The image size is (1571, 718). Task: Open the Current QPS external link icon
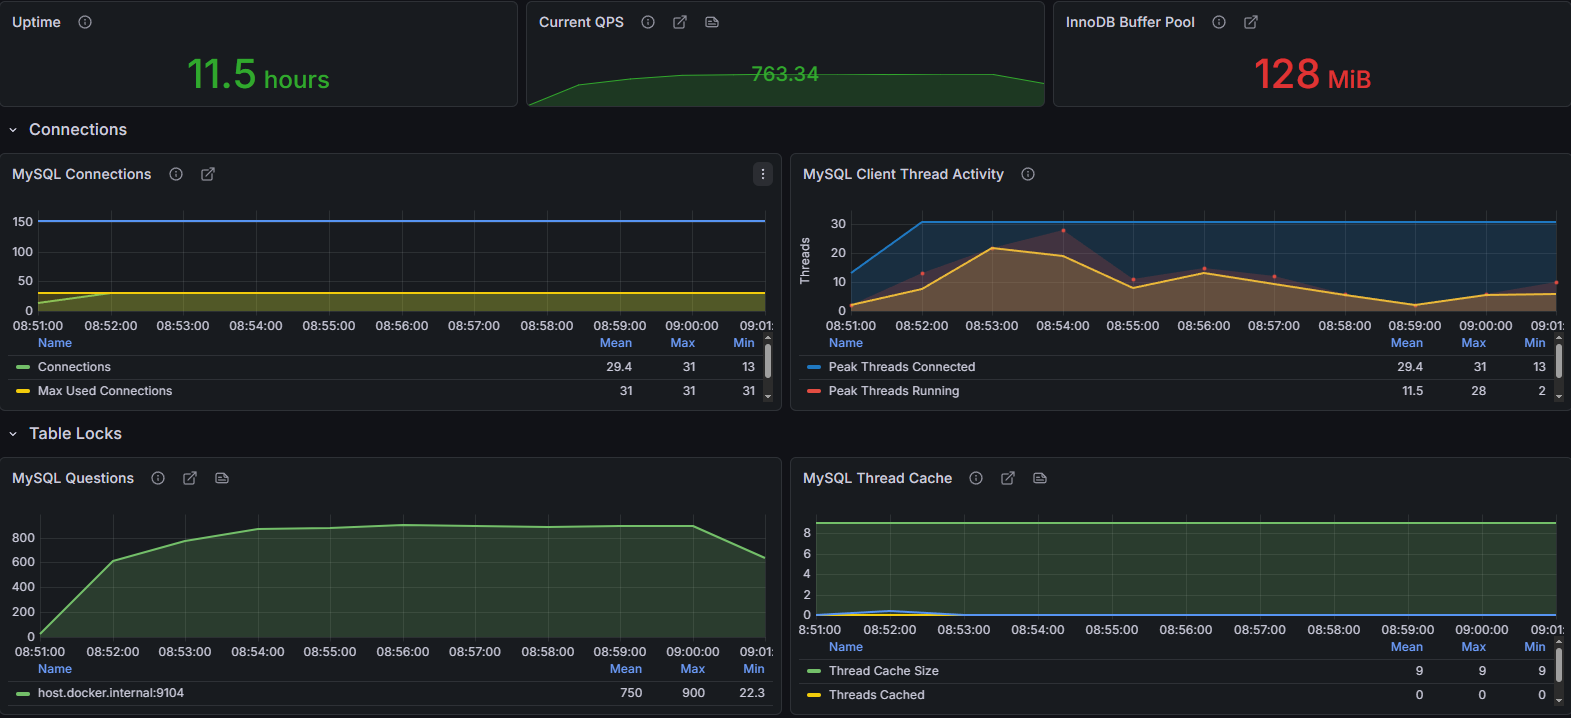[x=680, y=22]
